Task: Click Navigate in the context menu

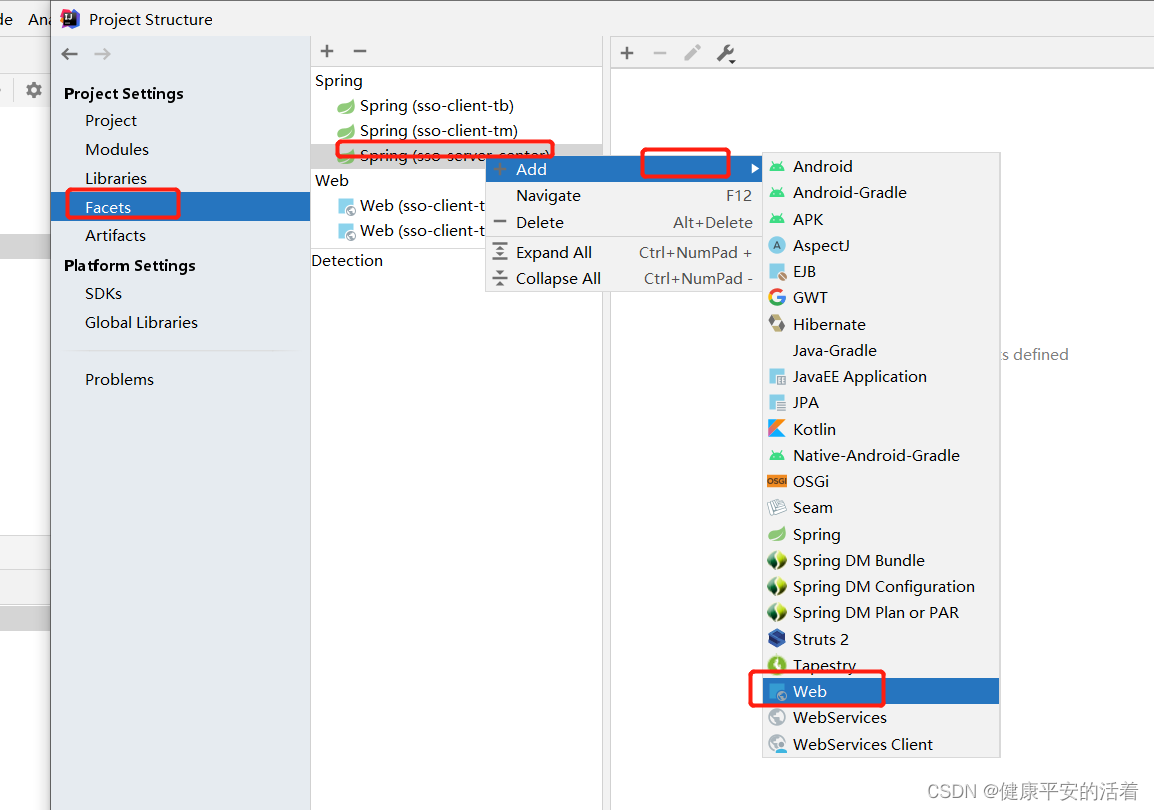Action: [x=548, y=196]
